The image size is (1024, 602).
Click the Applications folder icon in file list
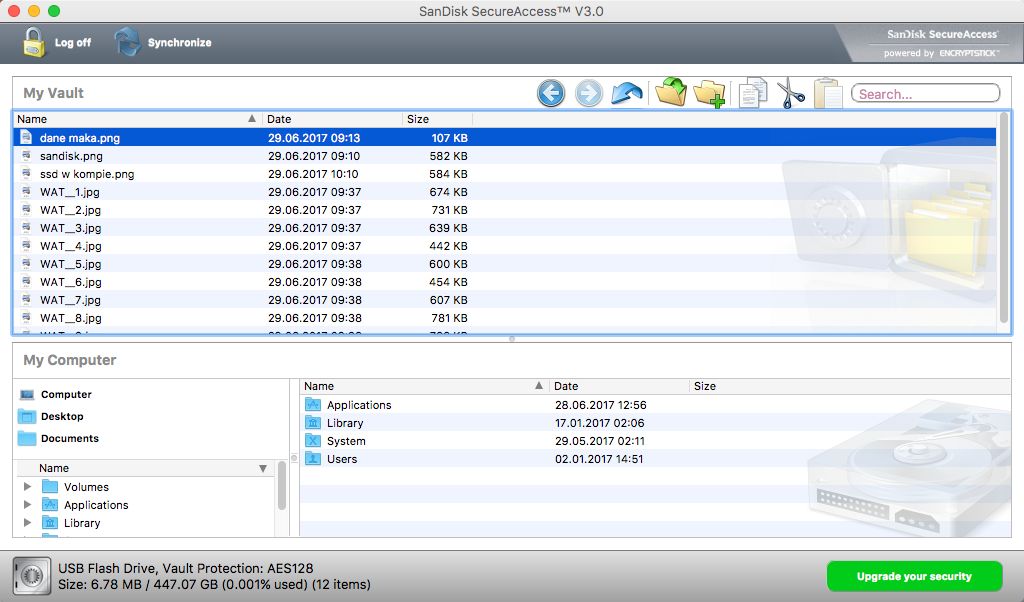tap(313, 405)
